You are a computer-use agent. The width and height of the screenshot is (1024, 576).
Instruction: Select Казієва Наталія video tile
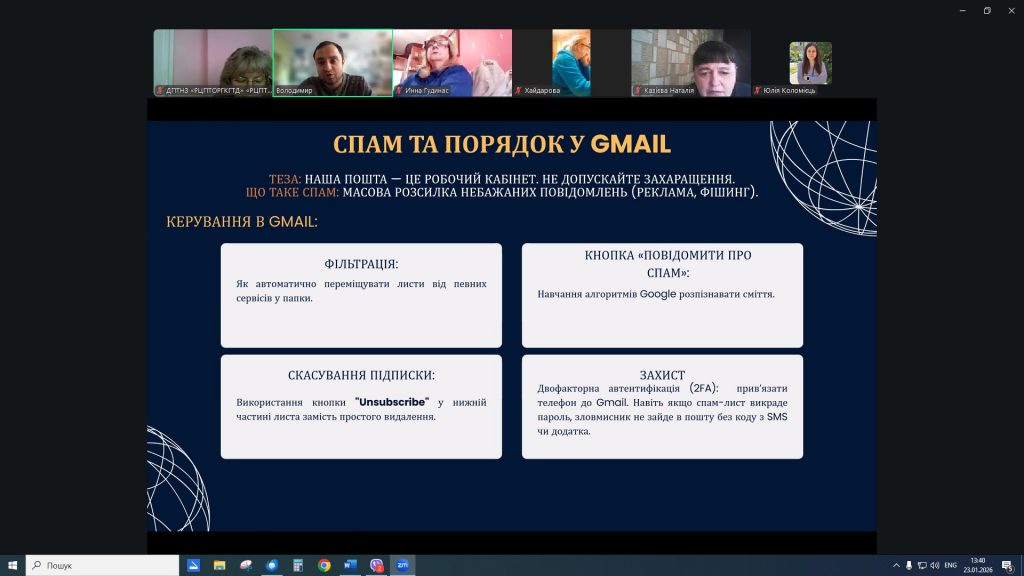pyautogui.click(x=690, y=62)
